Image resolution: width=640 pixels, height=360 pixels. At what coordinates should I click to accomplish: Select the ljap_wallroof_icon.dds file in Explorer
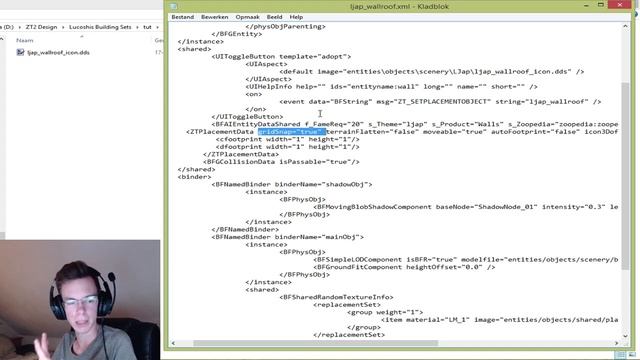(x=53, y=52)
